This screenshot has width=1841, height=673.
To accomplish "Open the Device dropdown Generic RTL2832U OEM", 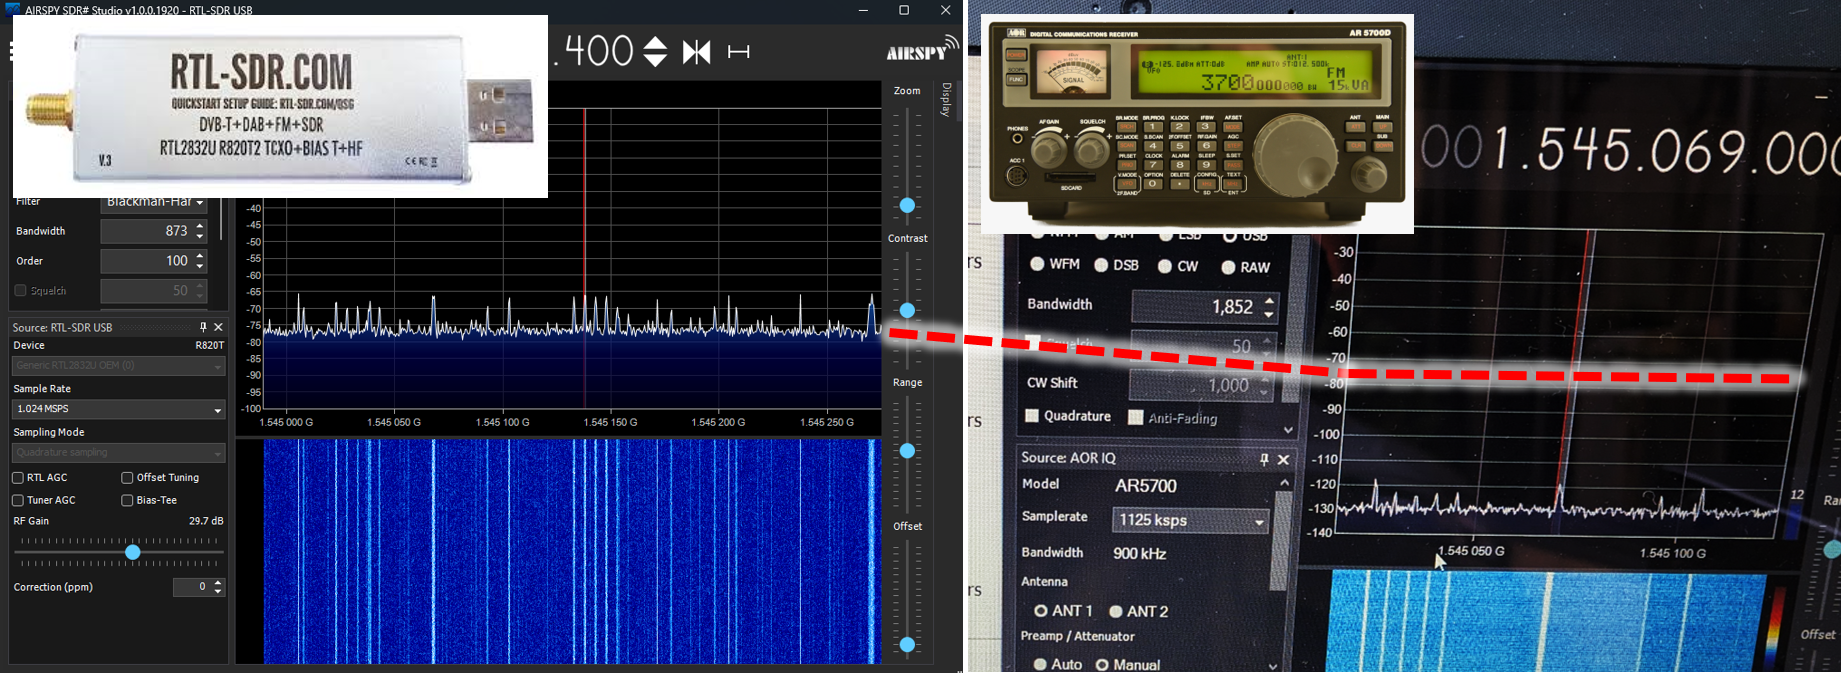I will click(118, 365).
